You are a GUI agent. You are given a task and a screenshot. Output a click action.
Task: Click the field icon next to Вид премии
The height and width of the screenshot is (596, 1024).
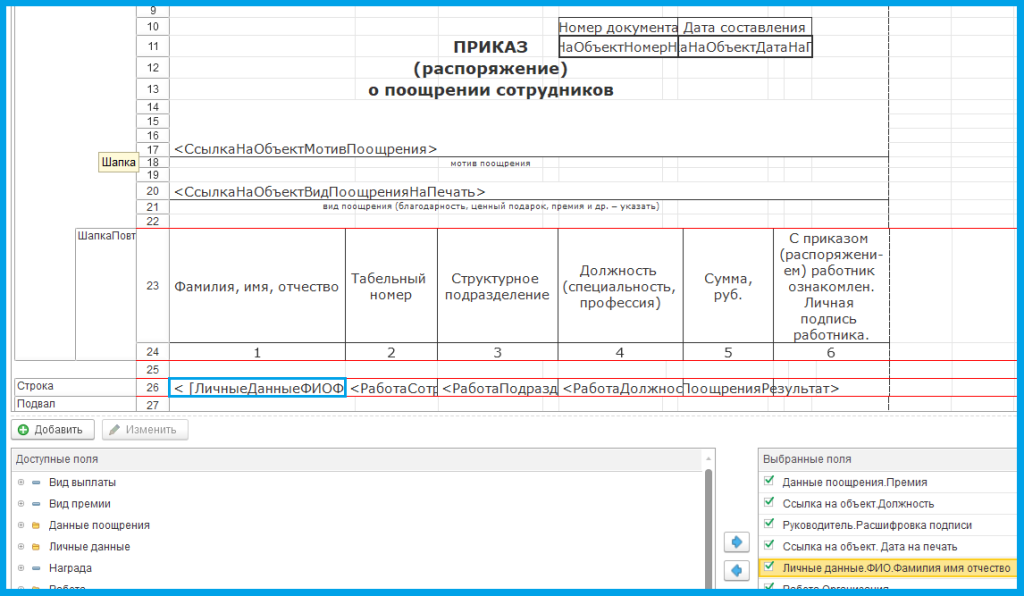tap(36, 504)
